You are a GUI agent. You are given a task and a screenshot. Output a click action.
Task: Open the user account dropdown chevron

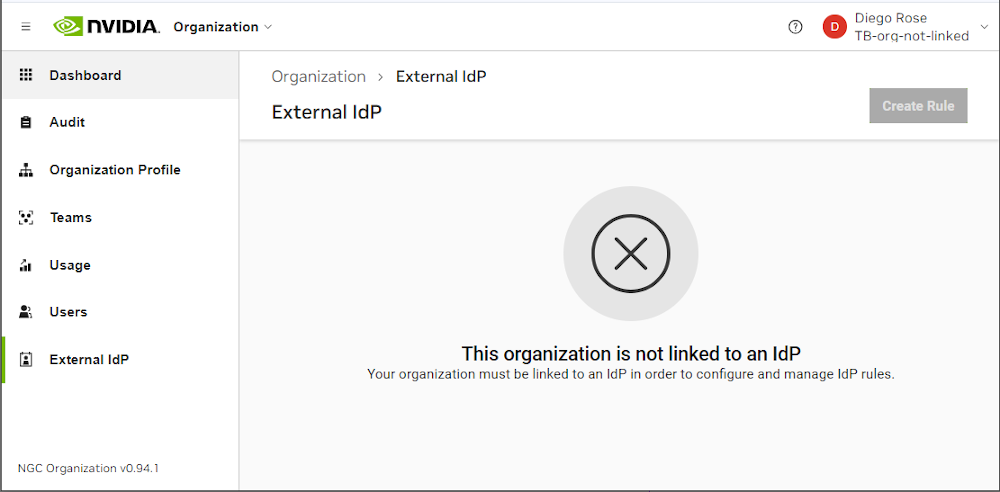[x=984, y=27]
